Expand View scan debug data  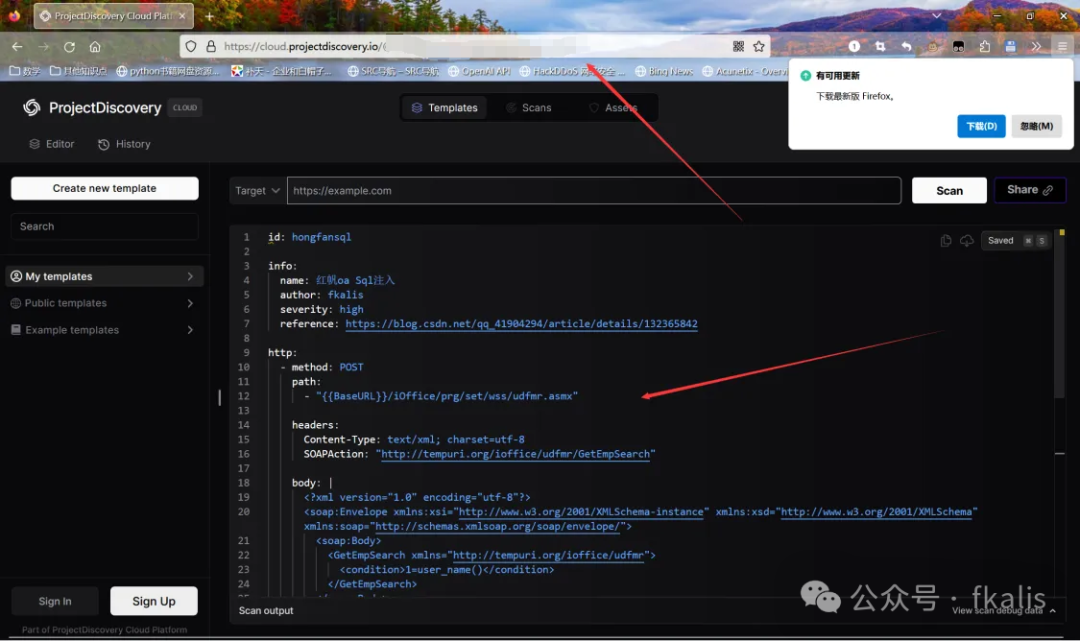1004,611
